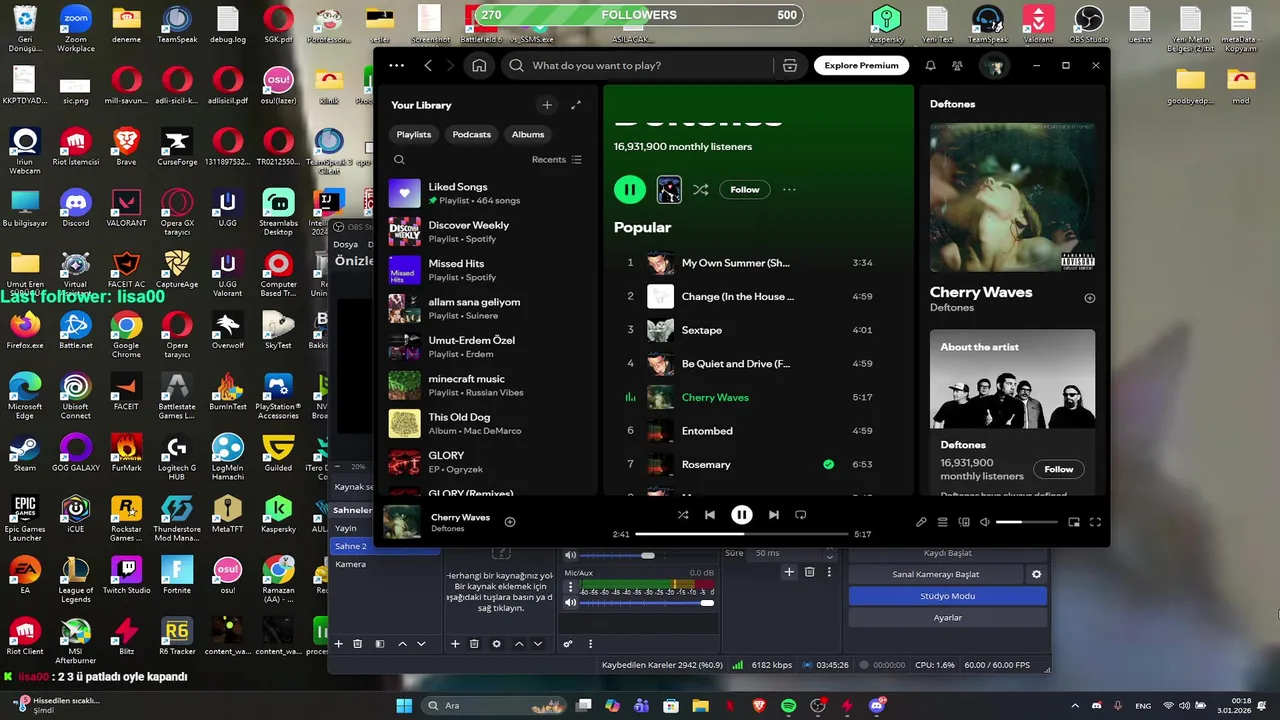Open OBS virtual camera settings gear
This screenshot has height=720, width=1280.
pyautogui.click(x=1037, y=574)
